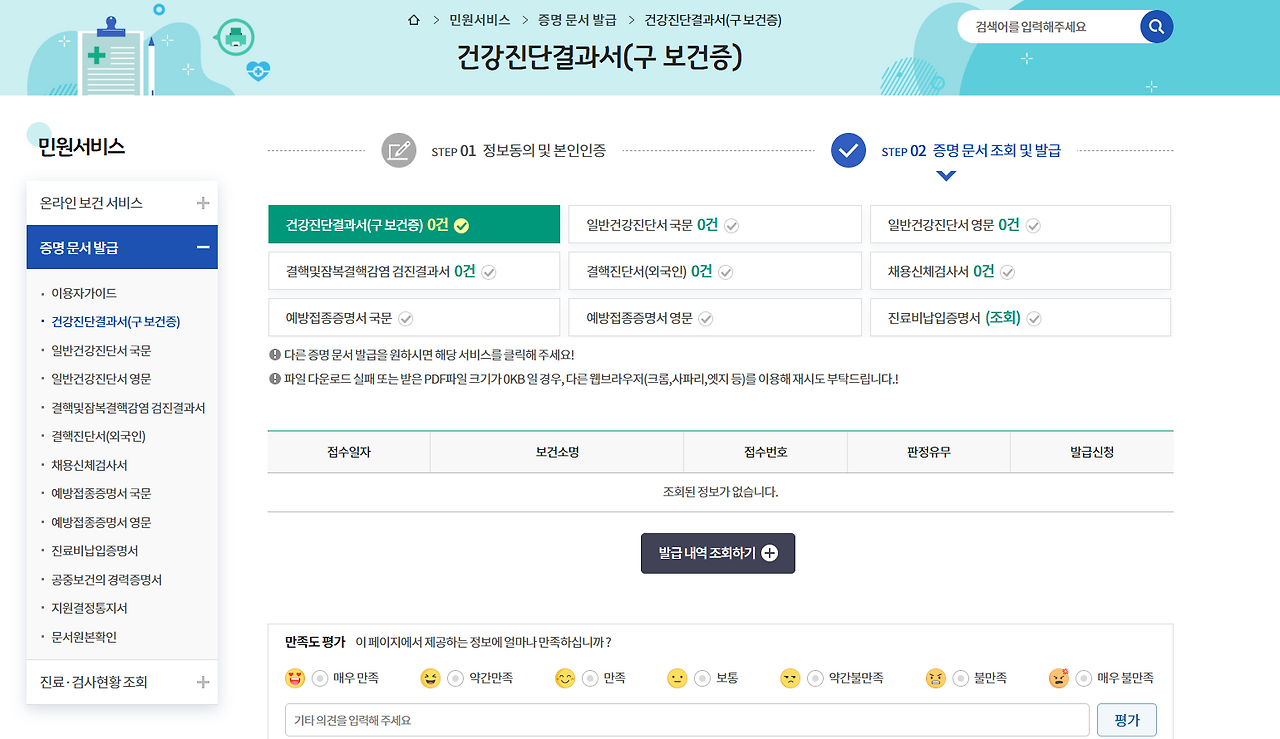Viewport: 1280px width, 739px height.
Task: Click the 약간불만족 emoji face
Action: click(x=791, y=678)
